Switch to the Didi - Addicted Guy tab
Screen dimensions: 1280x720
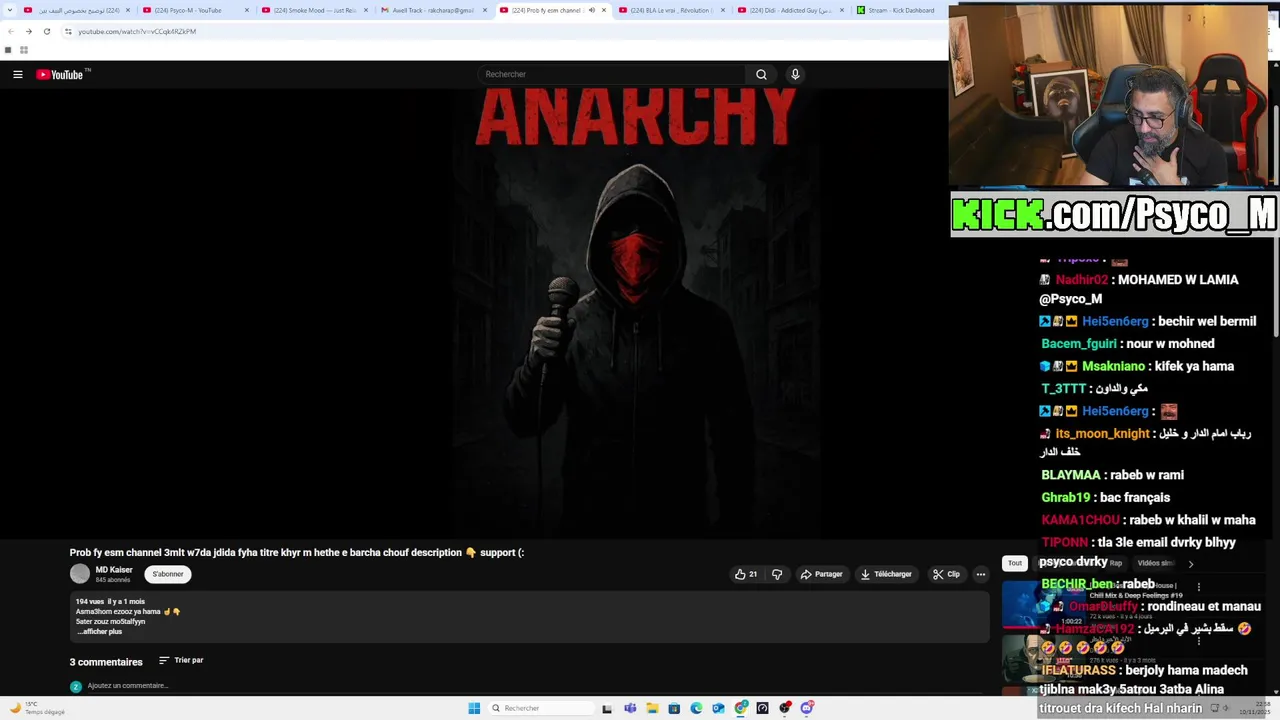pos(790,10)
